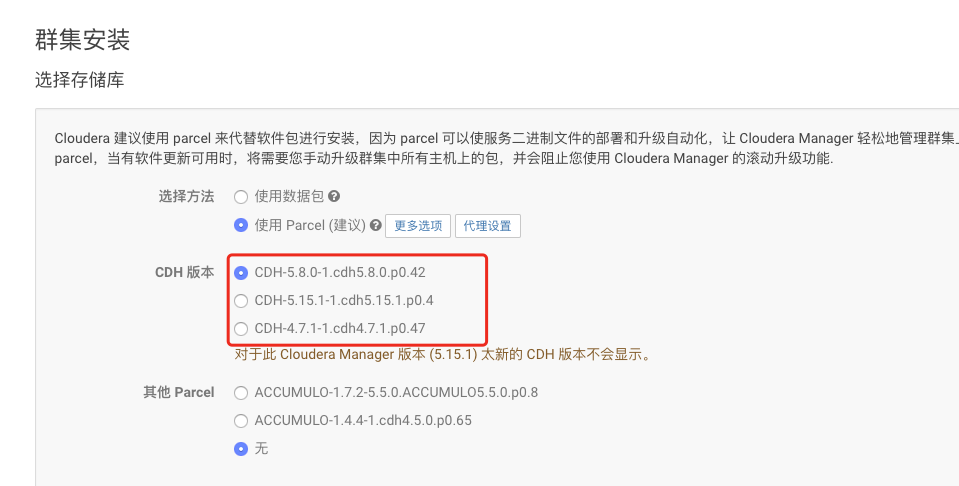Open the 代理设置 button

pos(487,226)
